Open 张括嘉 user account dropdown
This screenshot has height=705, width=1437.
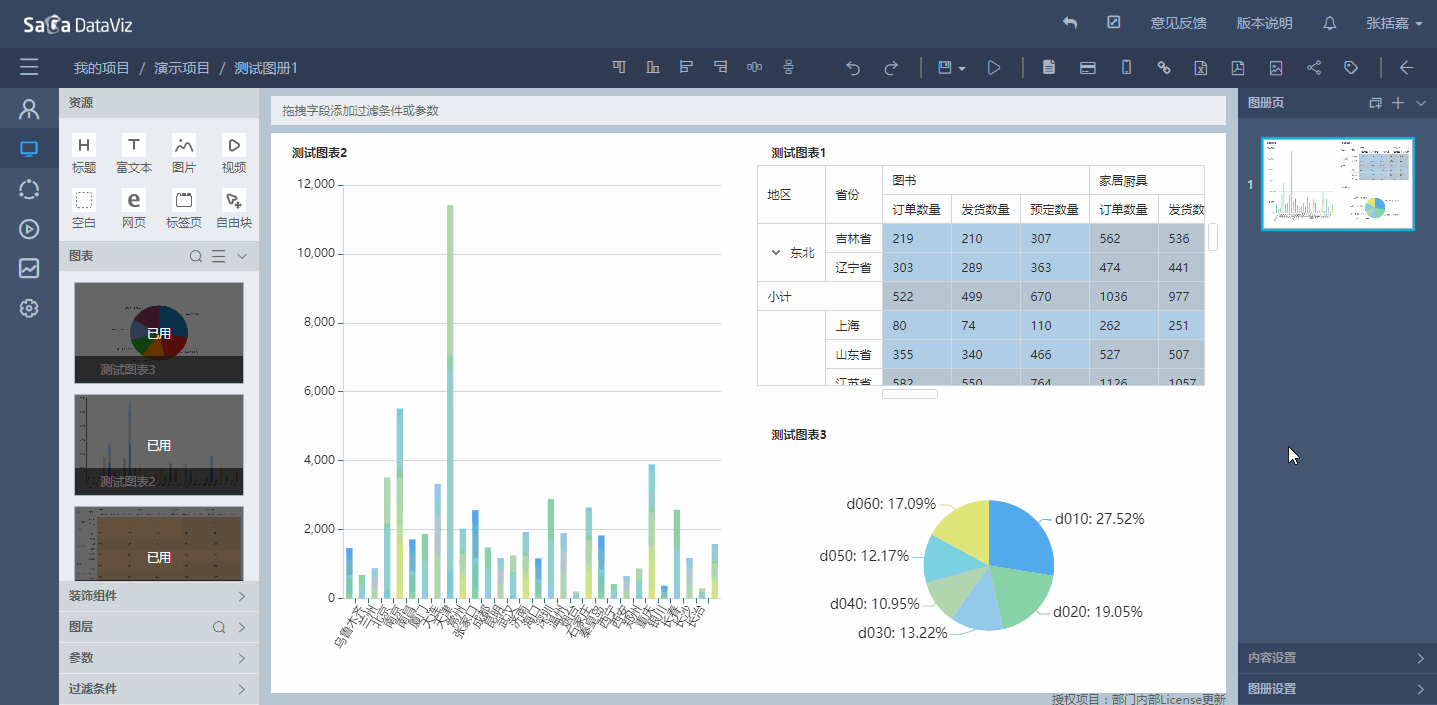(x=1394, y=23)
